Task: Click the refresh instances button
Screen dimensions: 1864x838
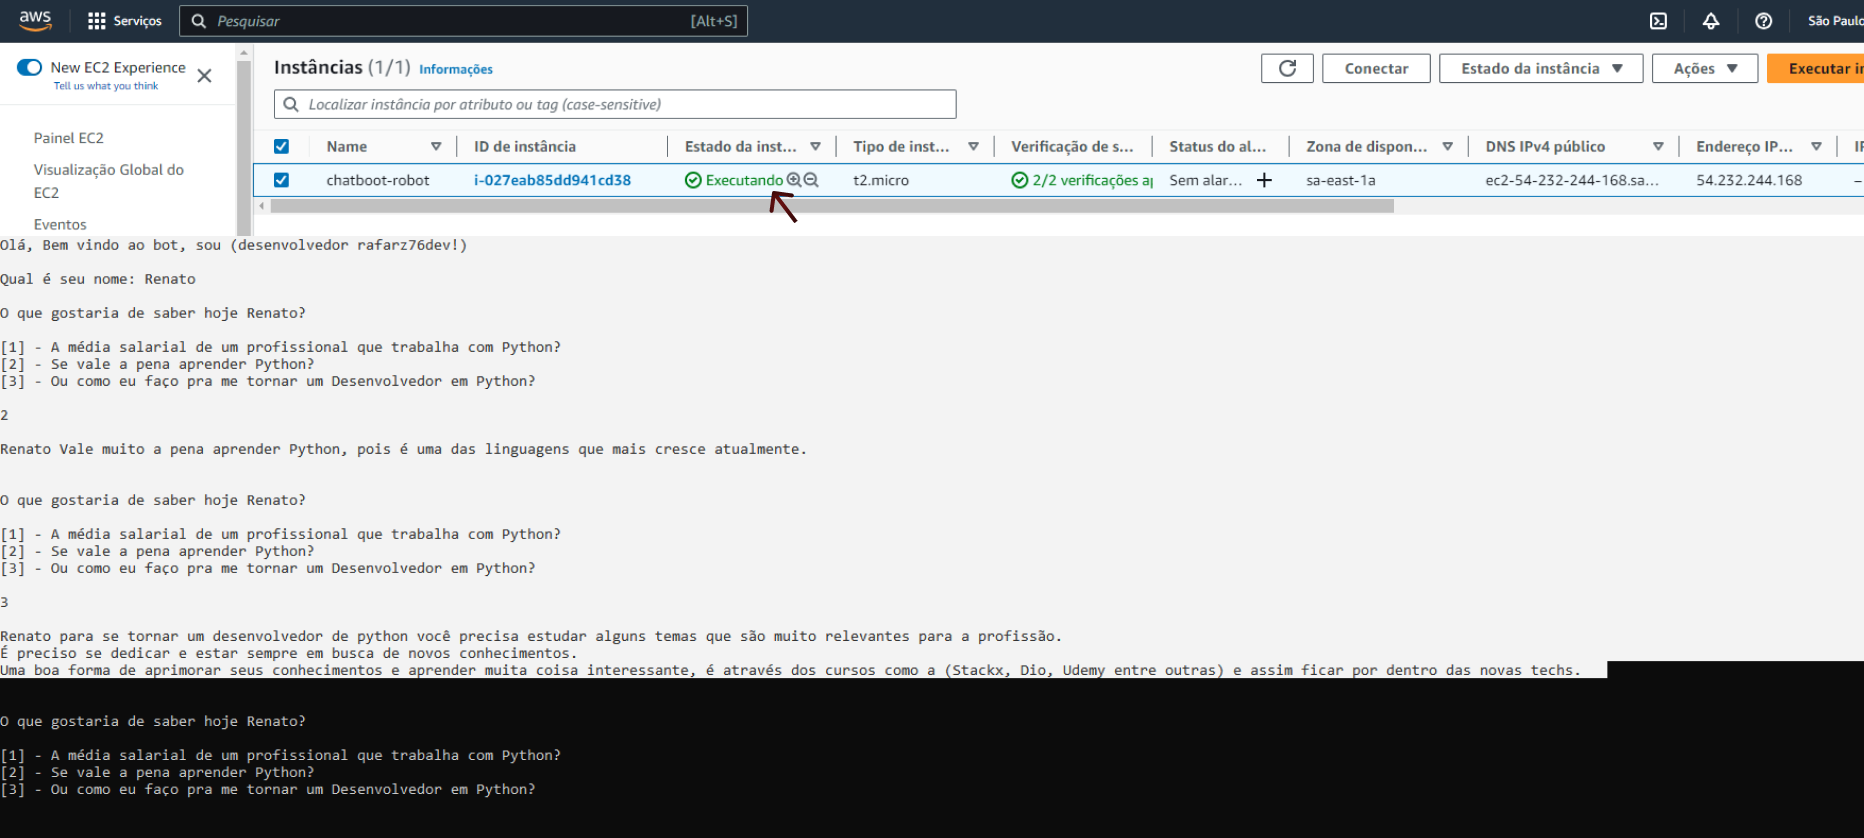Action: [1287, 68]
